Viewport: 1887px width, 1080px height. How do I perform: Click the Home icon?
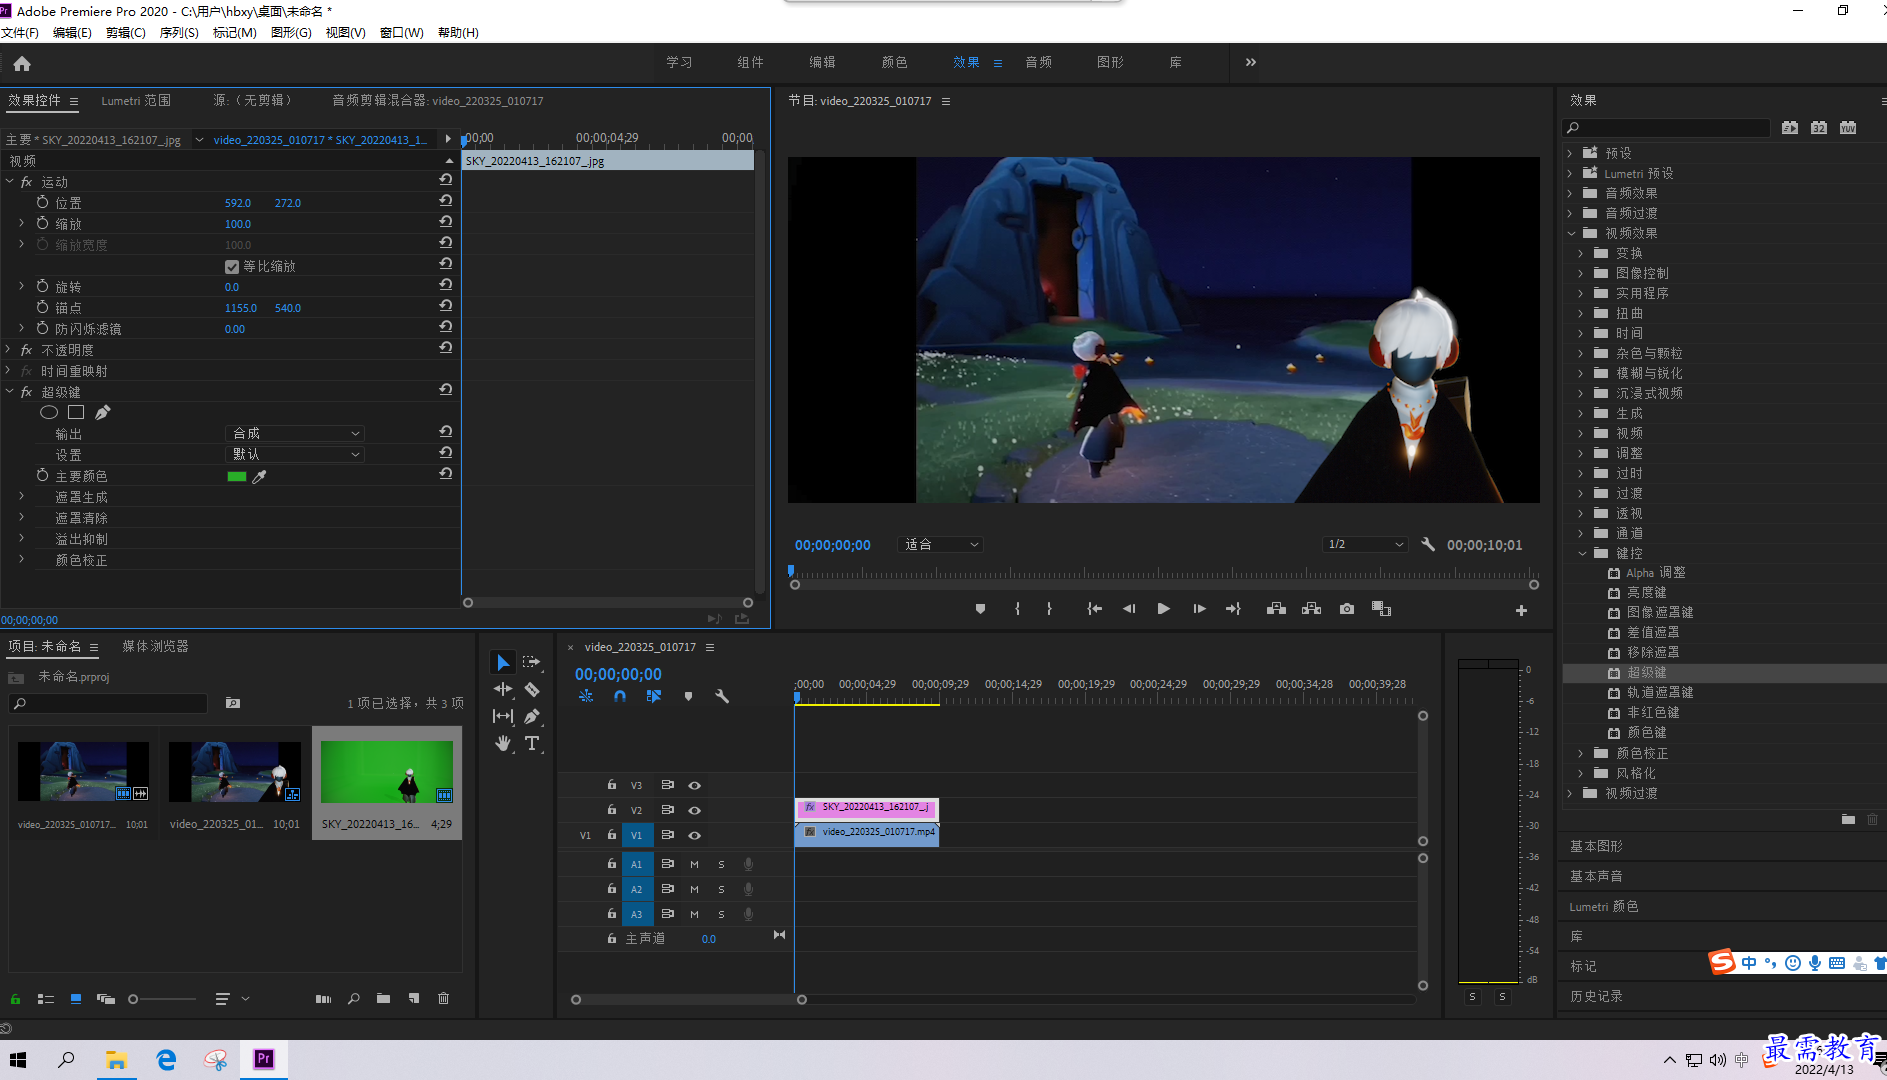click(22, 63)
